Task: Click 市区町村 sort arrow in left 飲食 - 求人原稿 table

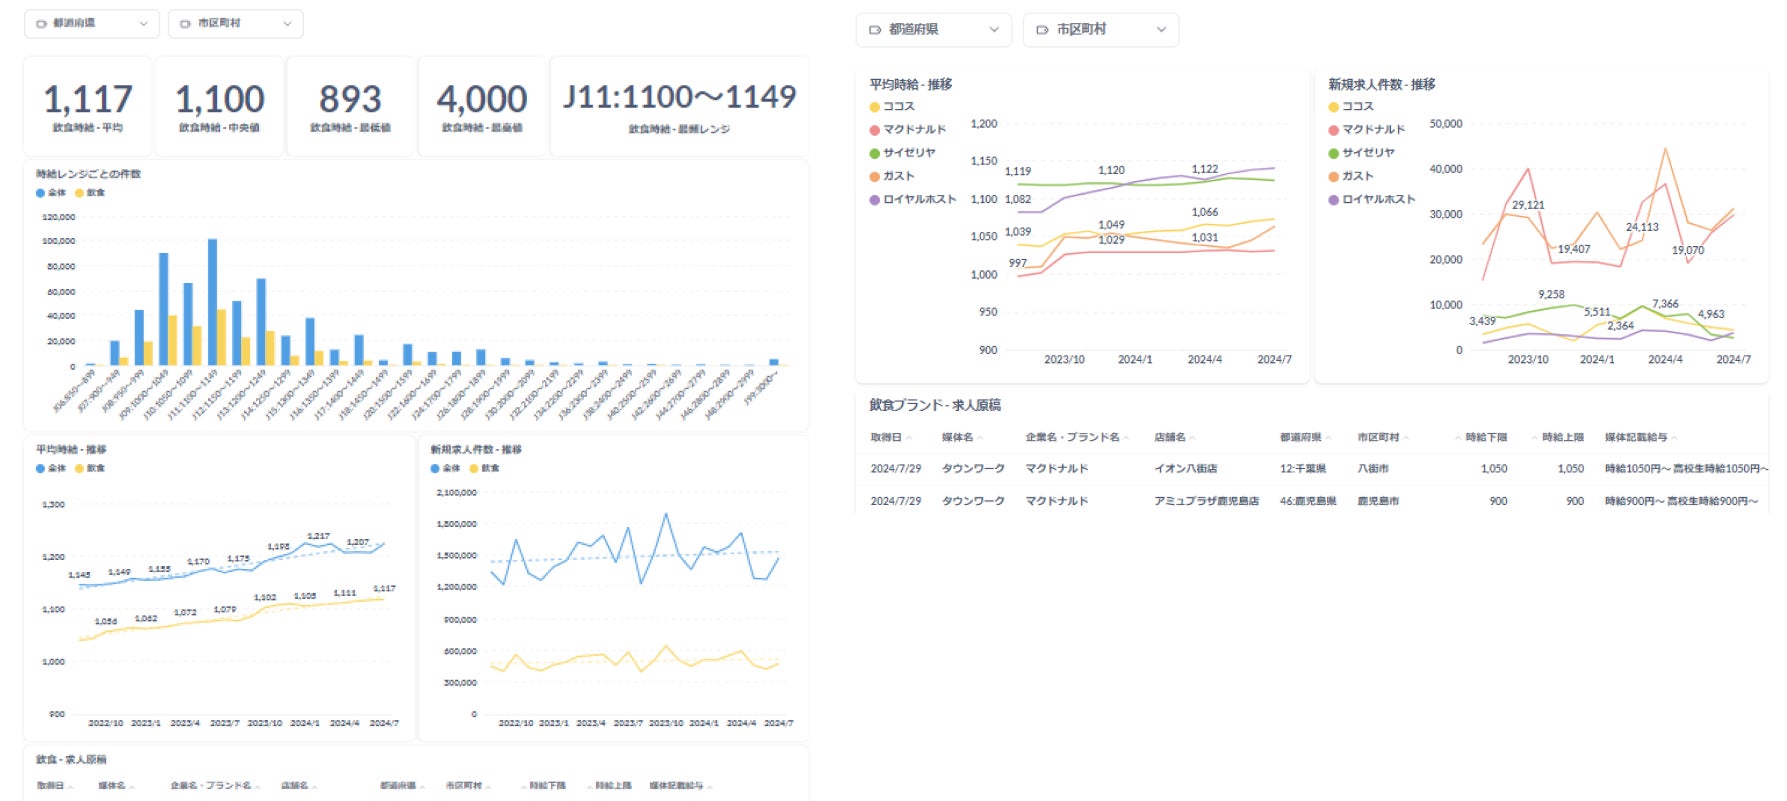Action: pos(488,787)
